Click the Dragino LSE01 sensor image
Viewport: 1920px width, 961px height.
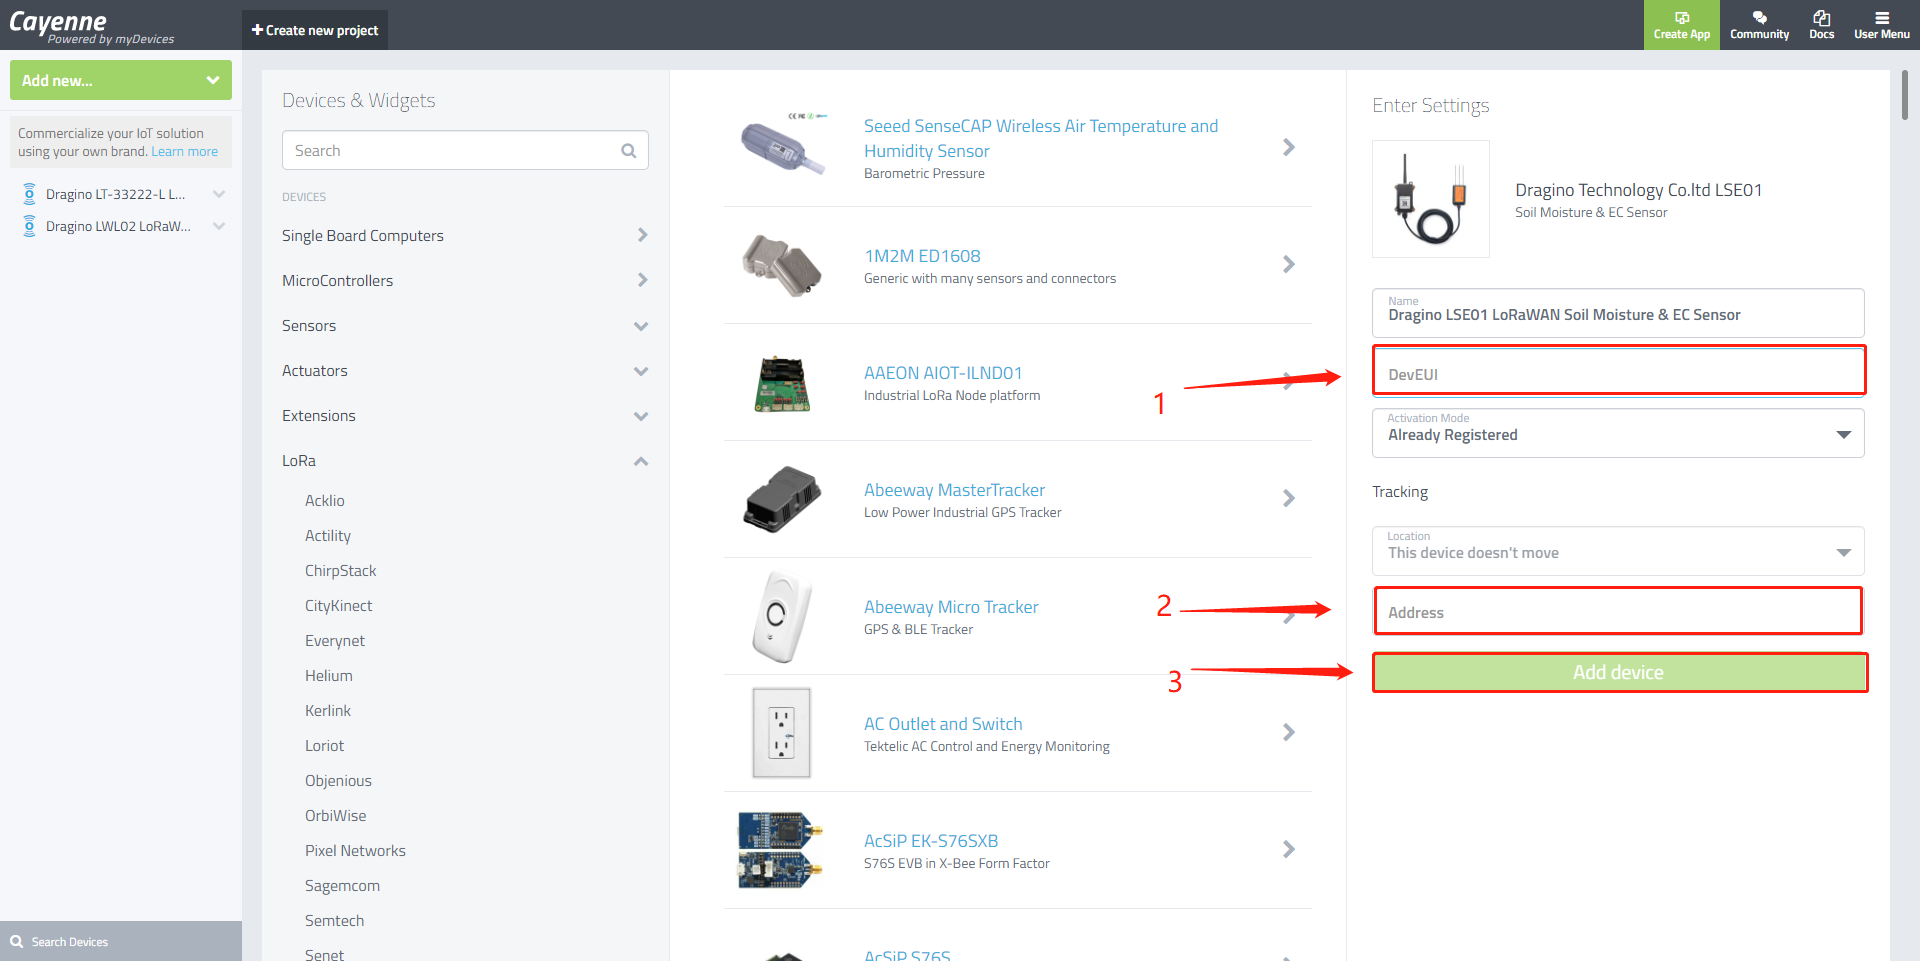coord(1431,199)
